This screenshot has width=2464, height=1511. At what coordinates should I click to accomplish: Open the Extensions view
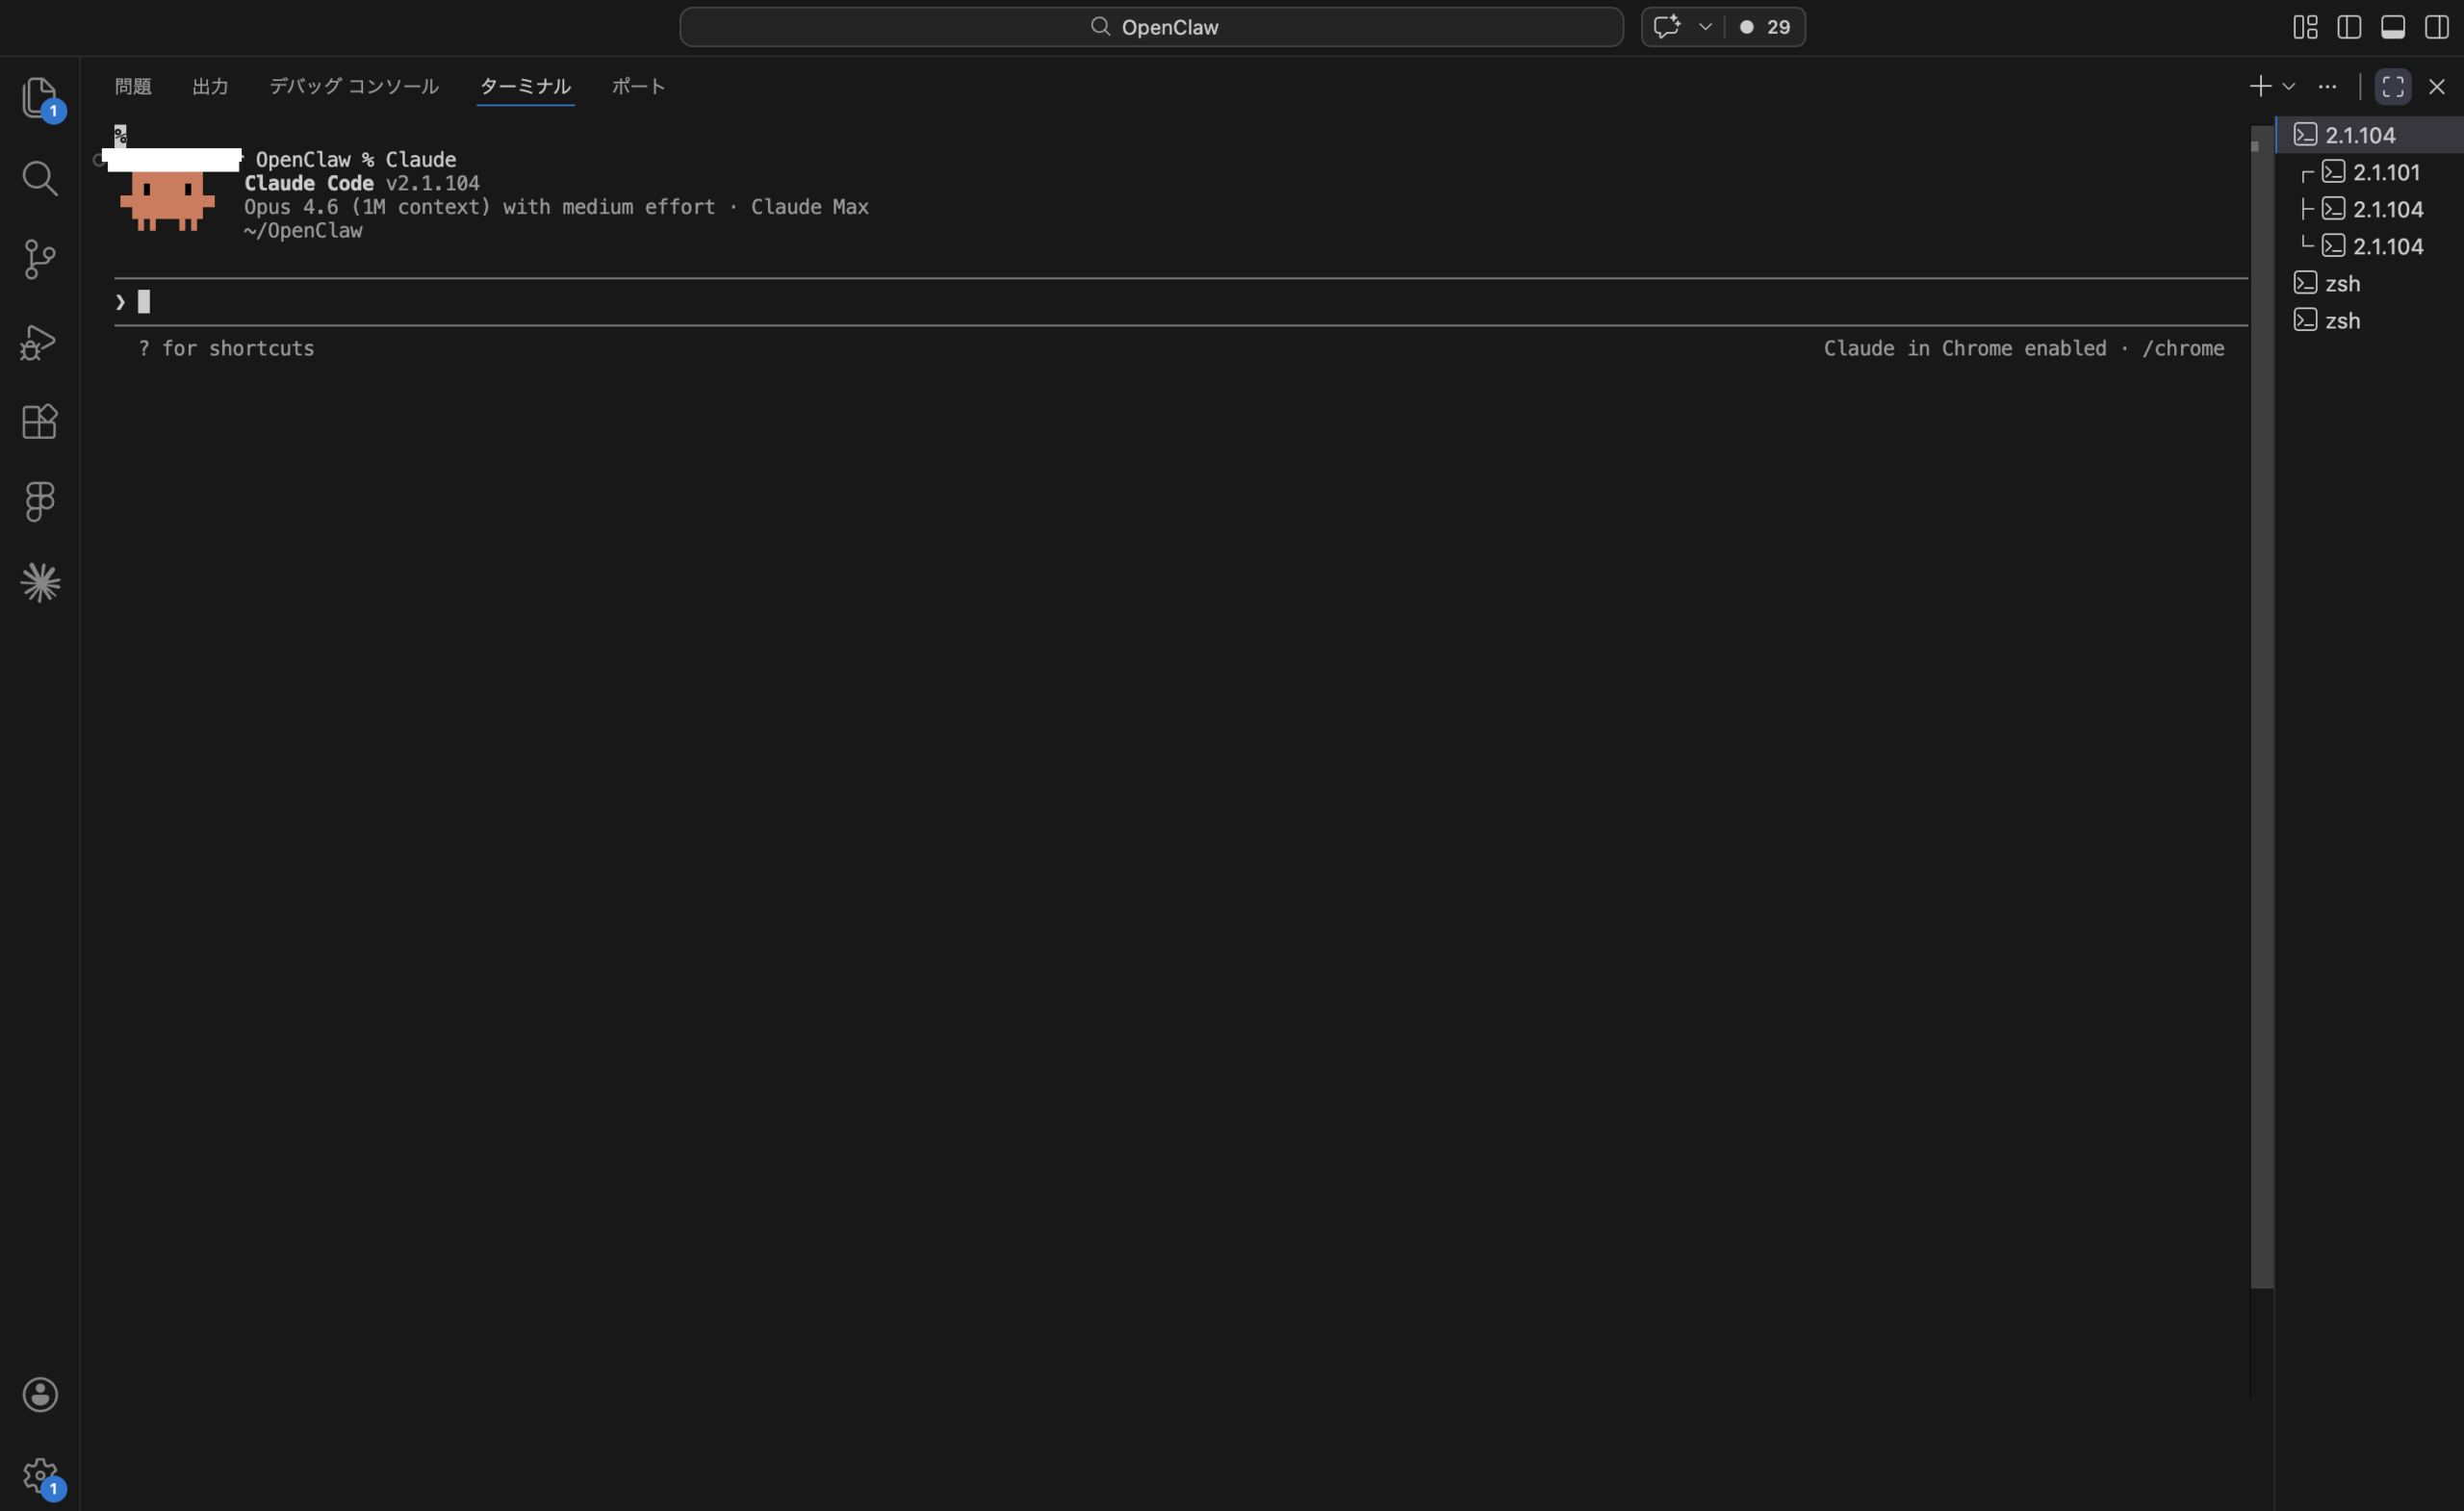tap(40, 421)
